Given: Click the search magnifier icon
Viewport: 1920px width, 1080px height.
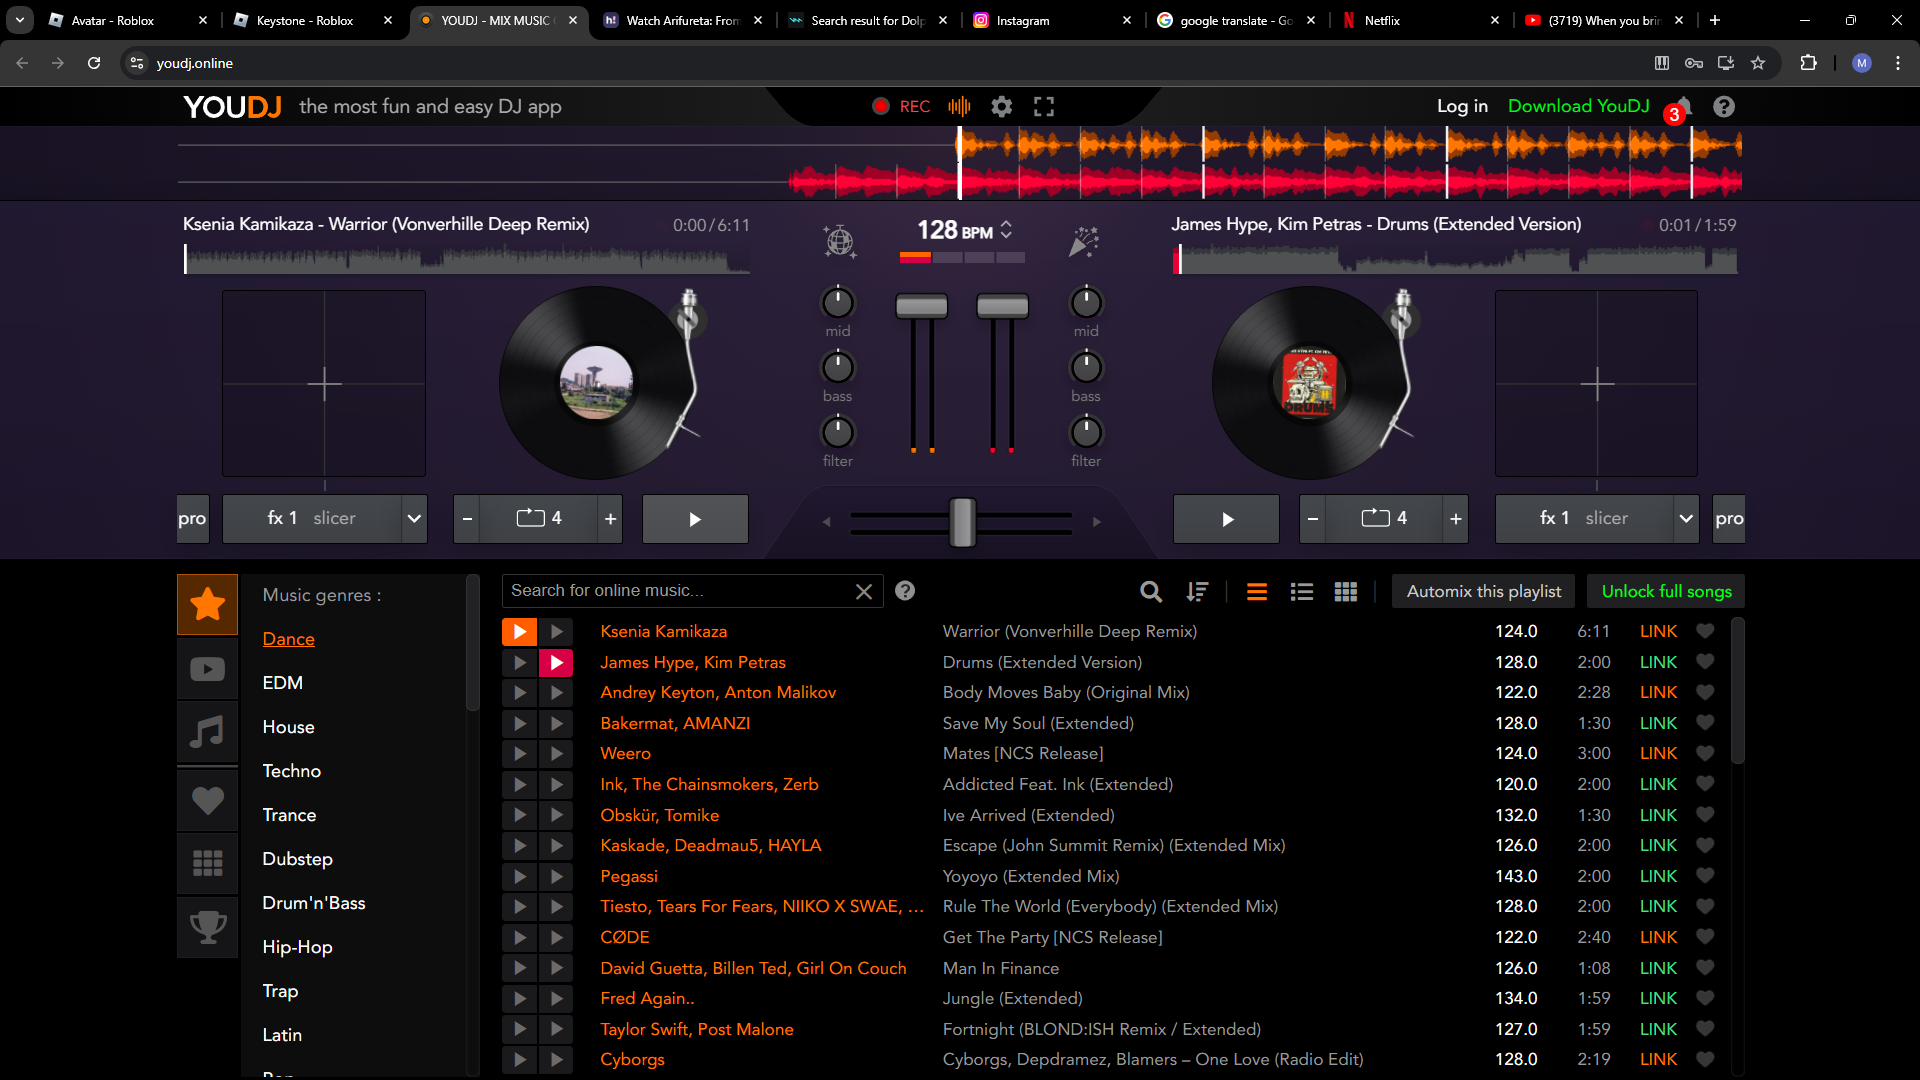Looking at the screenshot, I should (x=1151, y=592).
